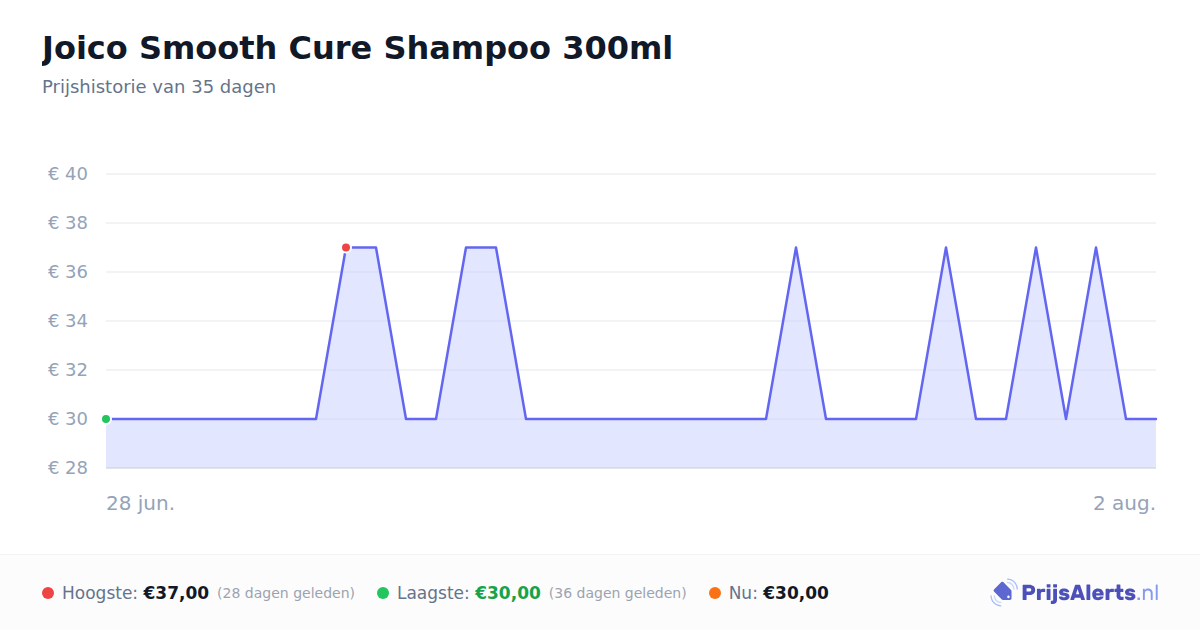Click the 28 dagen geleden note
This screenshot has height=630, width=1200.
coord(286,593)
